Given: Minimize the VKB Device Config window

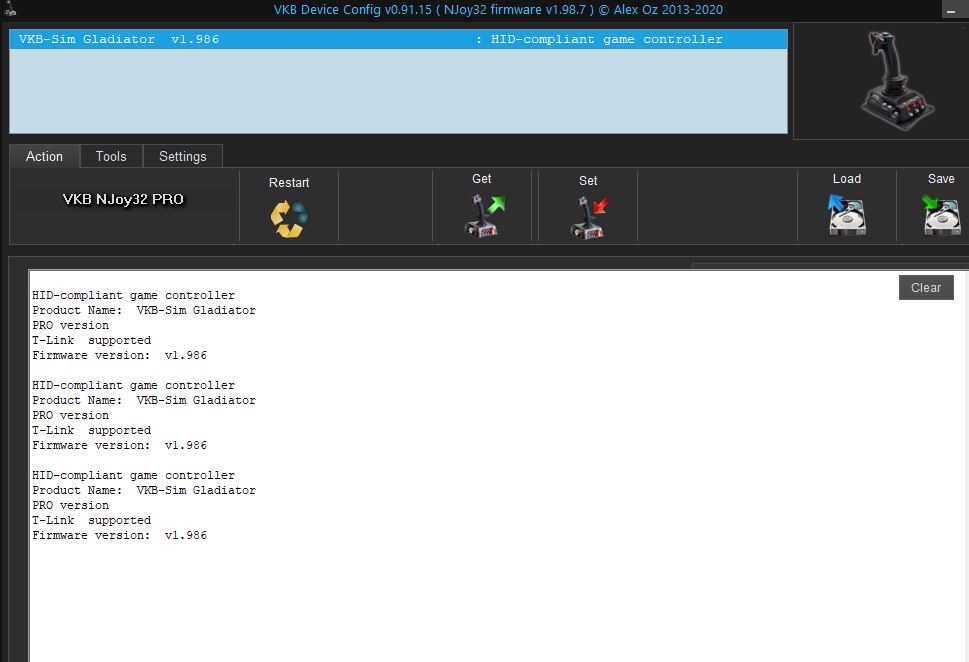Looking at the screenshot, I should tap(952, 10).
